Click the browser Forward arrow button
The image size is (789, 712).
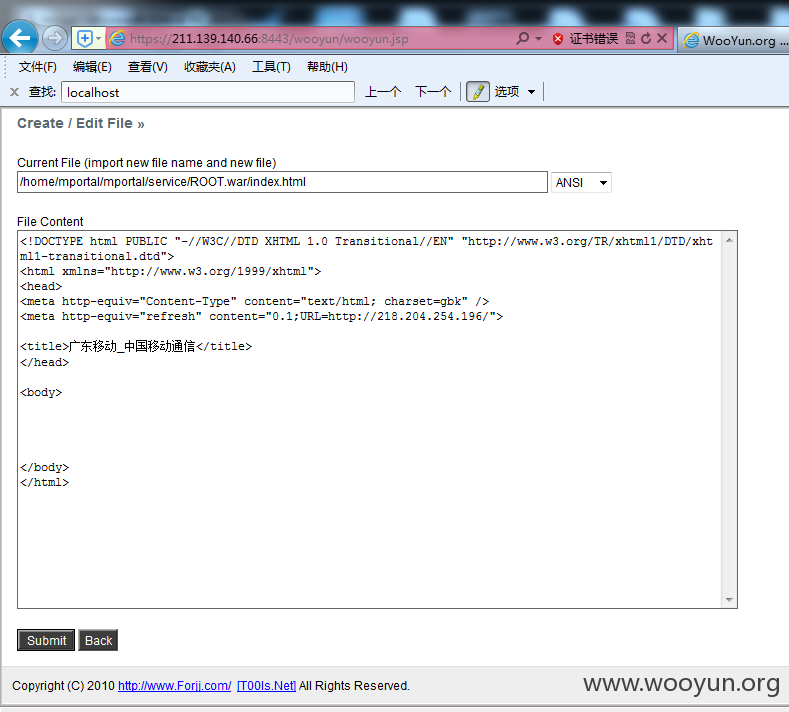click(x=54, y=38)
